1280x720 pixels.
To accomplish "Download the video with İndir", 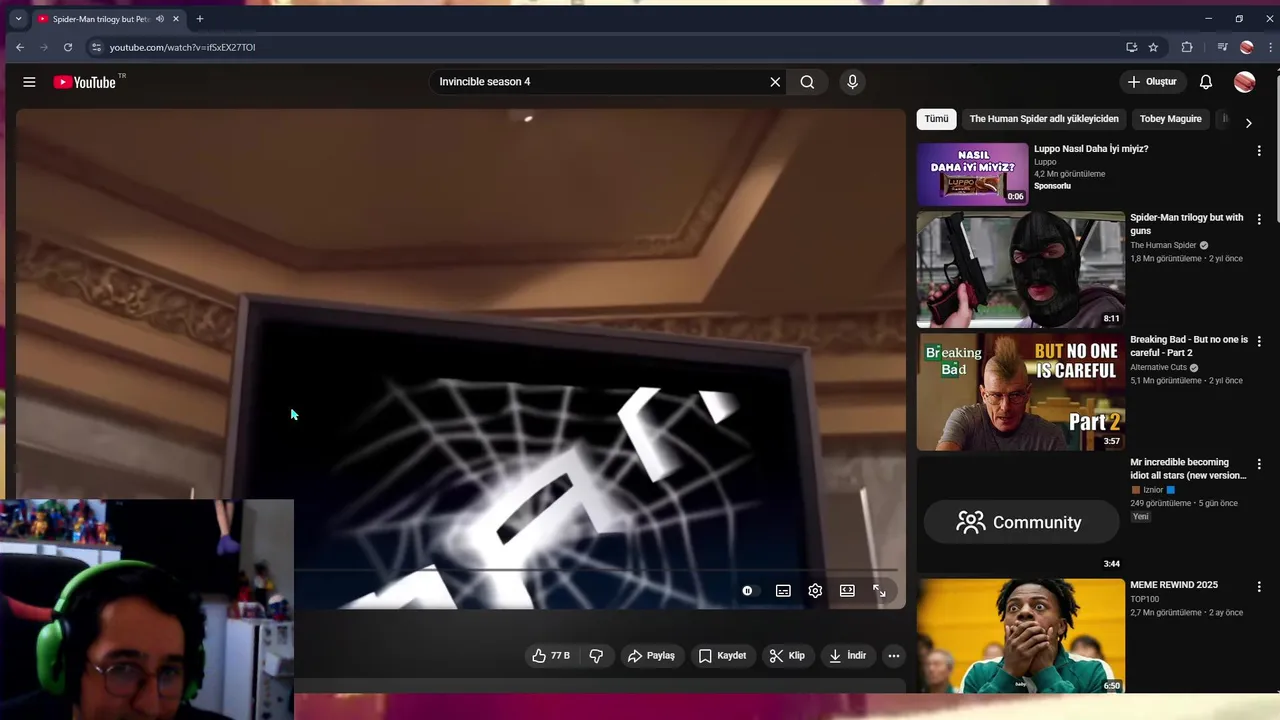I will 848,656.
